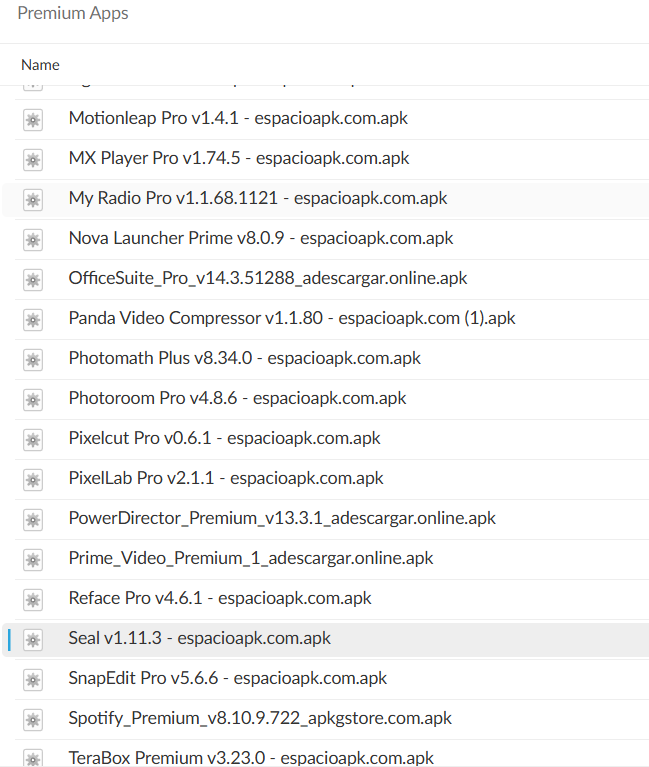Click the Motionleap Pro apk file icon
The width and height of the screenshot is (649, 767).
click(x=33, y=120)
